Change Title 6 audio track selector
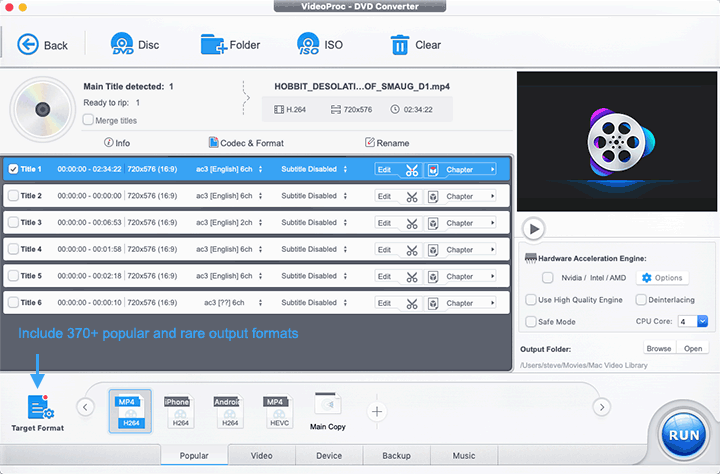 pos(260,302)
